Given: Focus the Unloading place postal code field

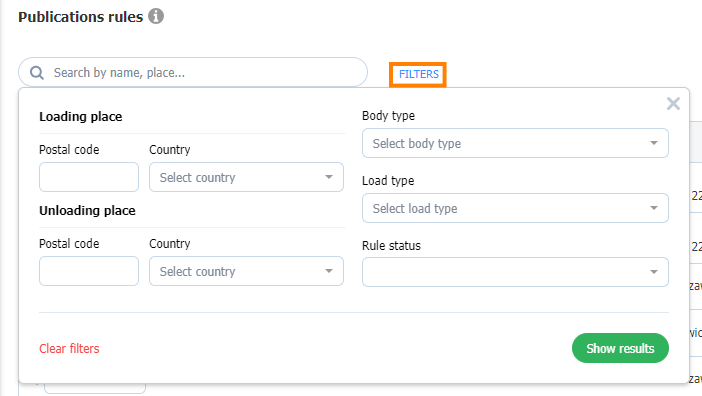Looking at the screenshot, I should (89, 271).
